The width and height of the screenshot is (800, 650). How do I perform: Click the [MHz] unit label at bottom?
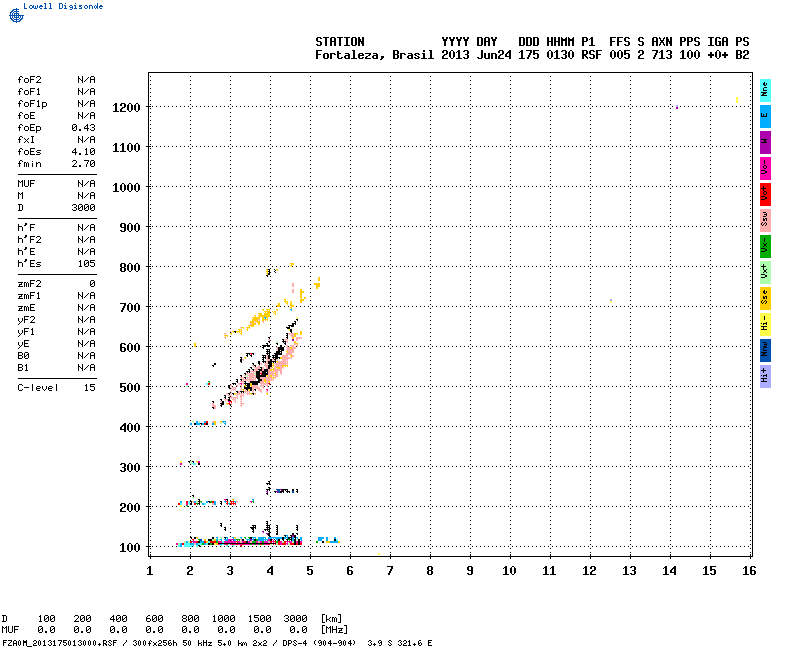coord(334,630)
